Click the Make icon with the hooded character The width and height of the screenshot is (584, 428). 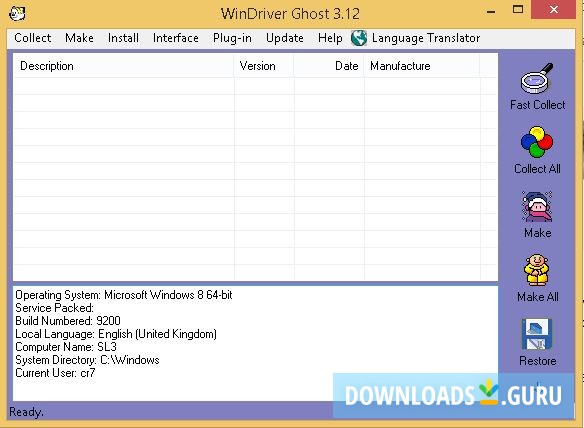[x=537, y=206]
